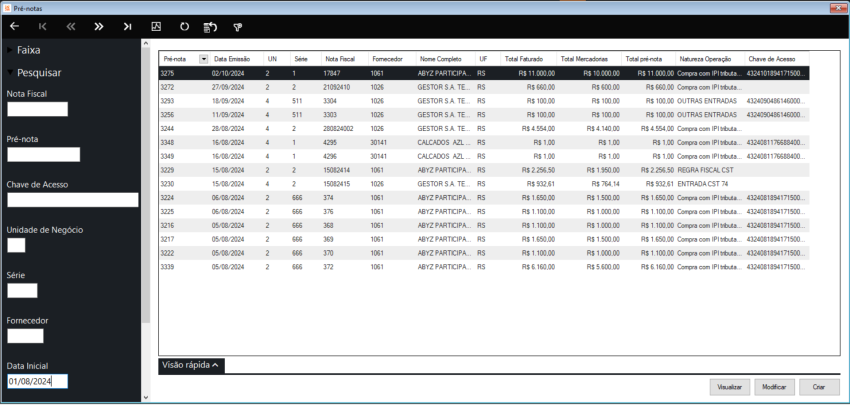Image resolution: width=850 pixels, height=405 pixels.
Task: Click scroll-down arrow of sidebar scrollbar
Action: 145,398
